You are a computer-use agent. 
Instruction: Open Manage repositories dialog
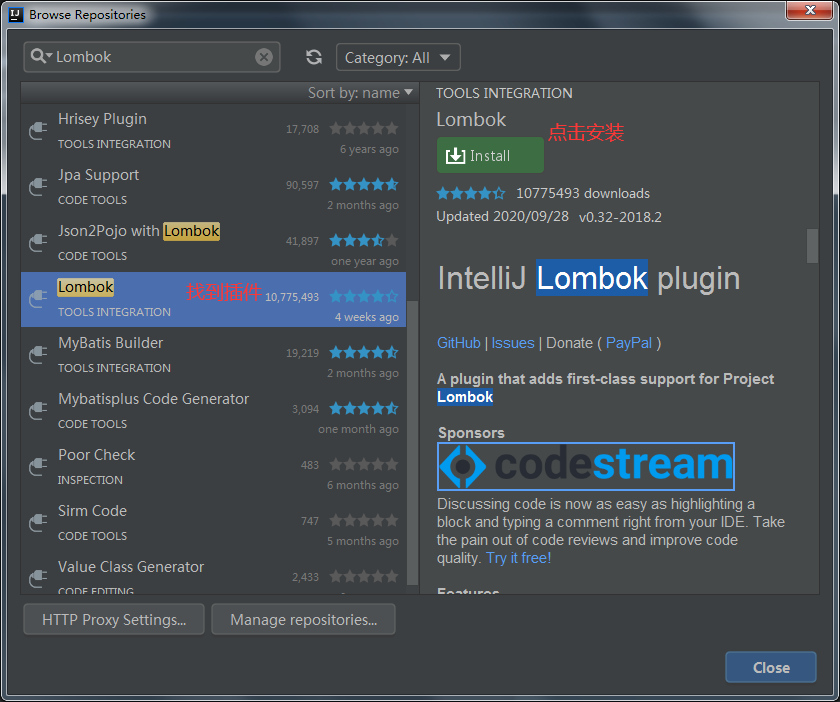(x=304, y=619)
